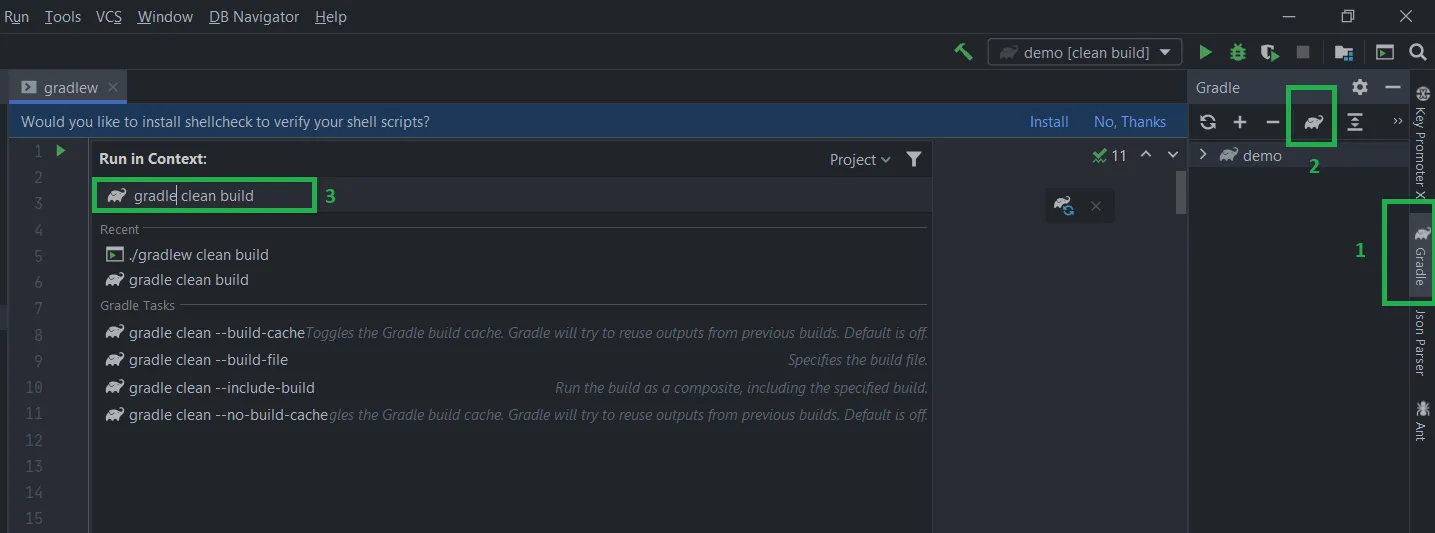Open Search Everywhere magnifier icon

(x=1417, y=52)
